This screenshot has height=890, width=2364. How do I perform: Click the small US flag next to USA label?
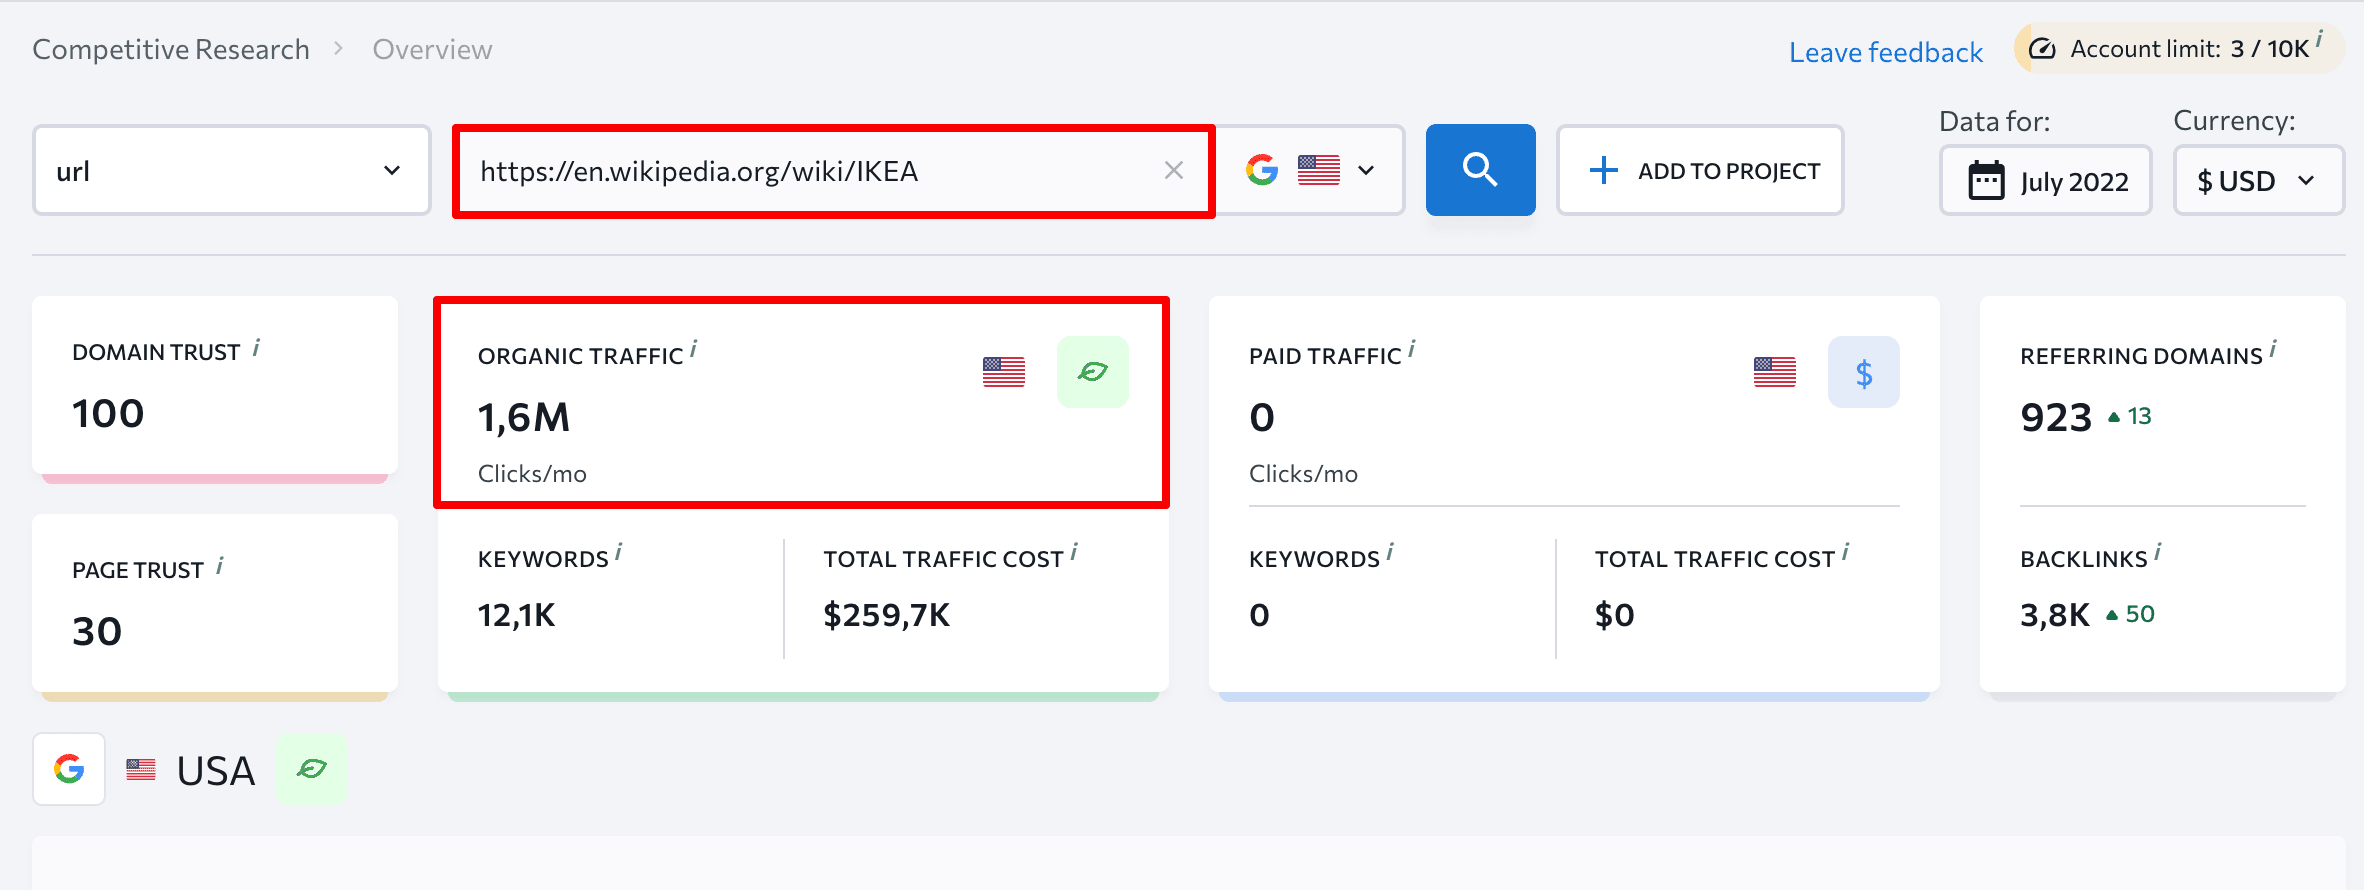coord(141,769)
